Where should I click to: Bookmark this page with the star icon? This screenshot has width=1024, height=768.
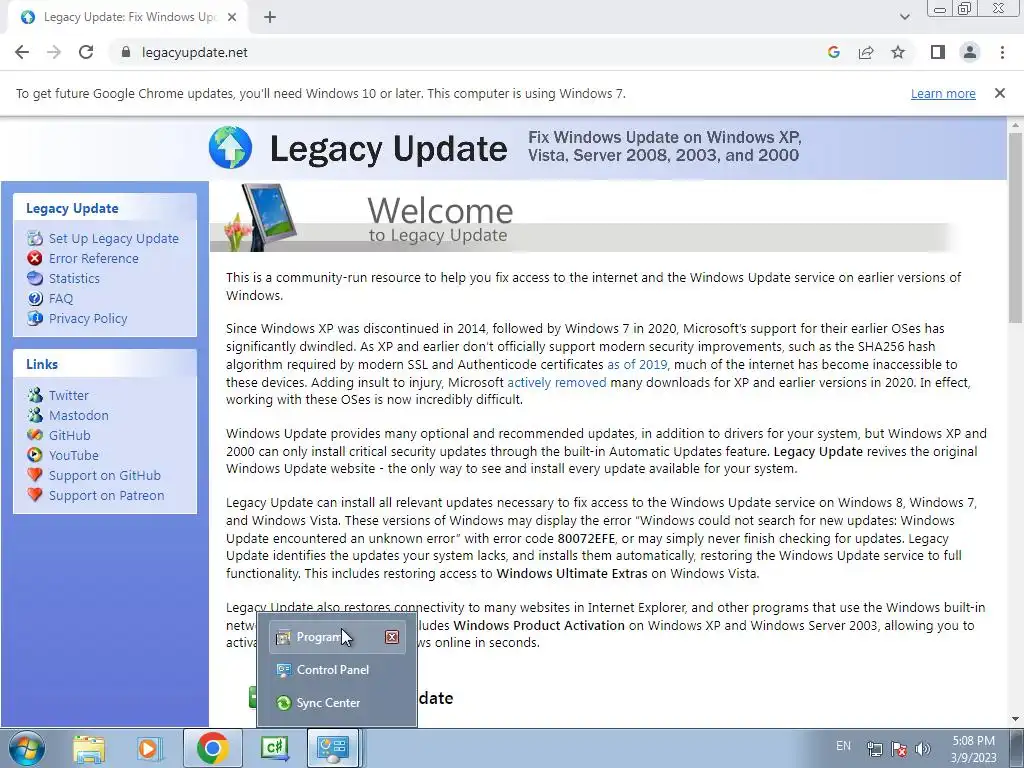898,52
